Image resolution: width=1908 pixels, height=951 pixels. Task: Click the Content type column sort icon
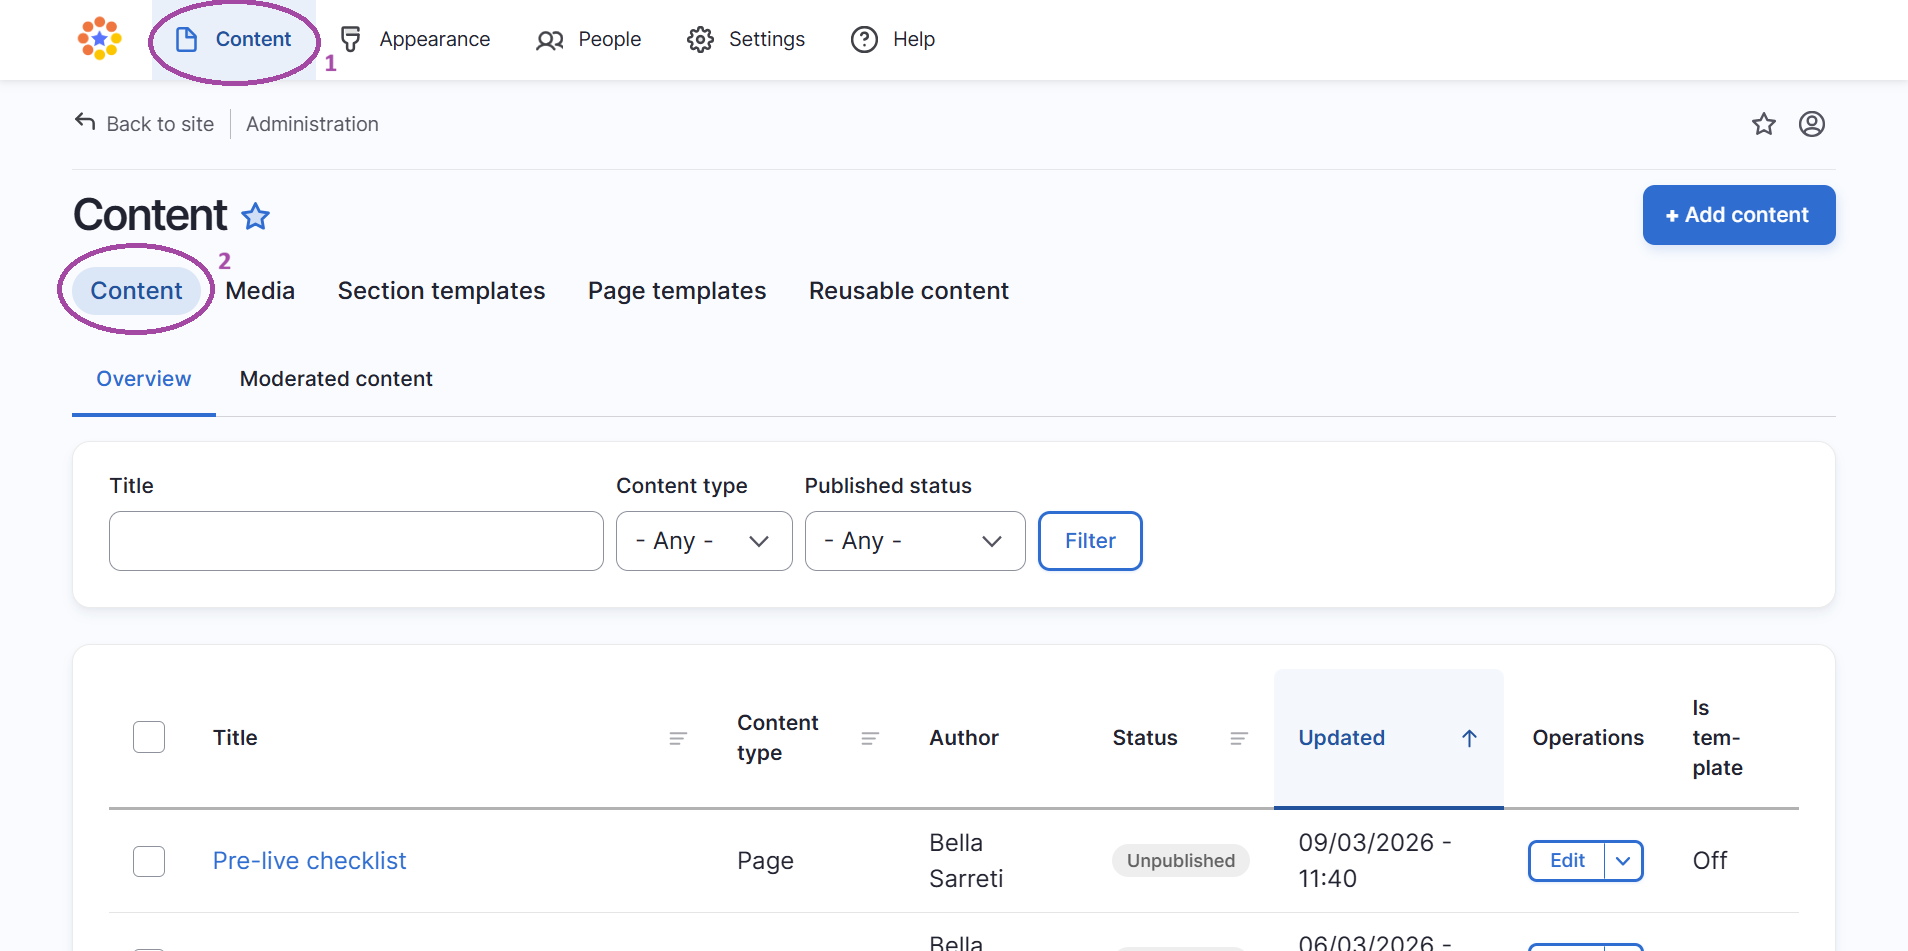870,738
